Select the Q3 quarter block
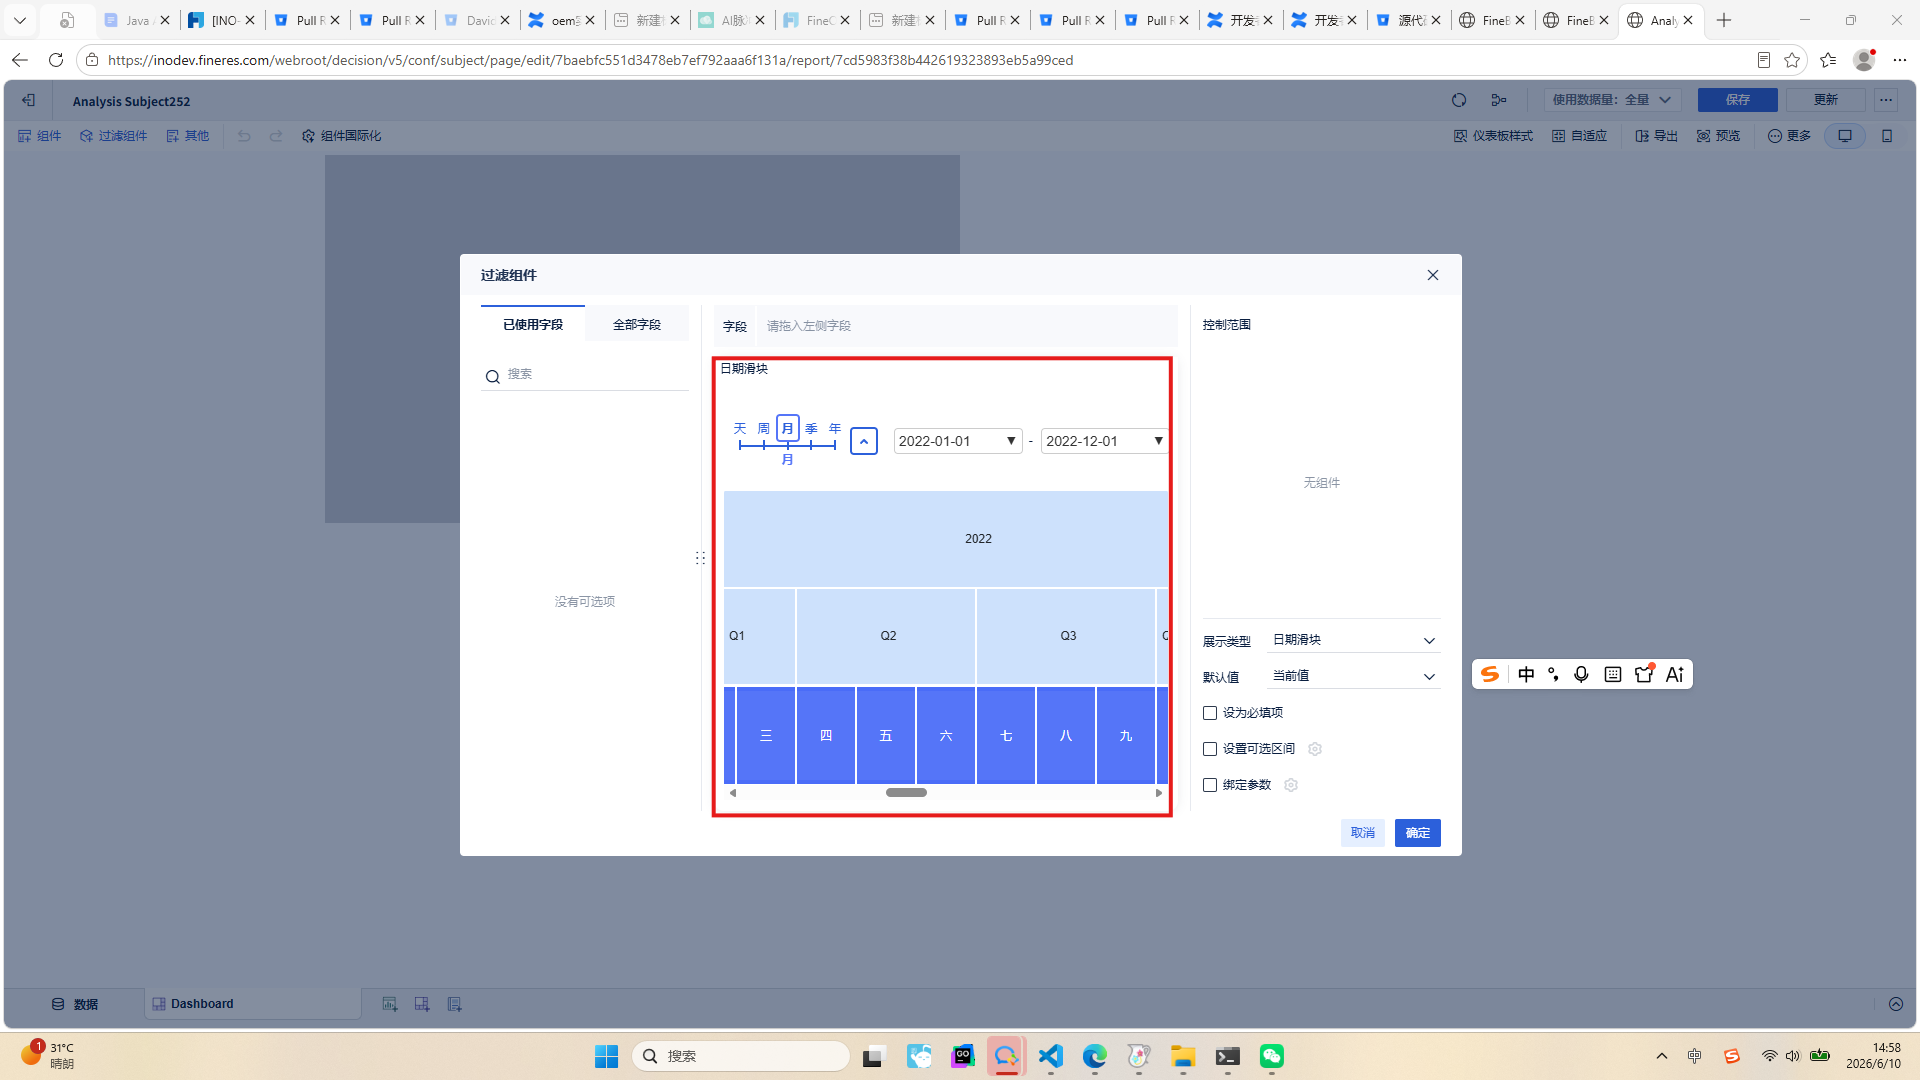 1066,636
